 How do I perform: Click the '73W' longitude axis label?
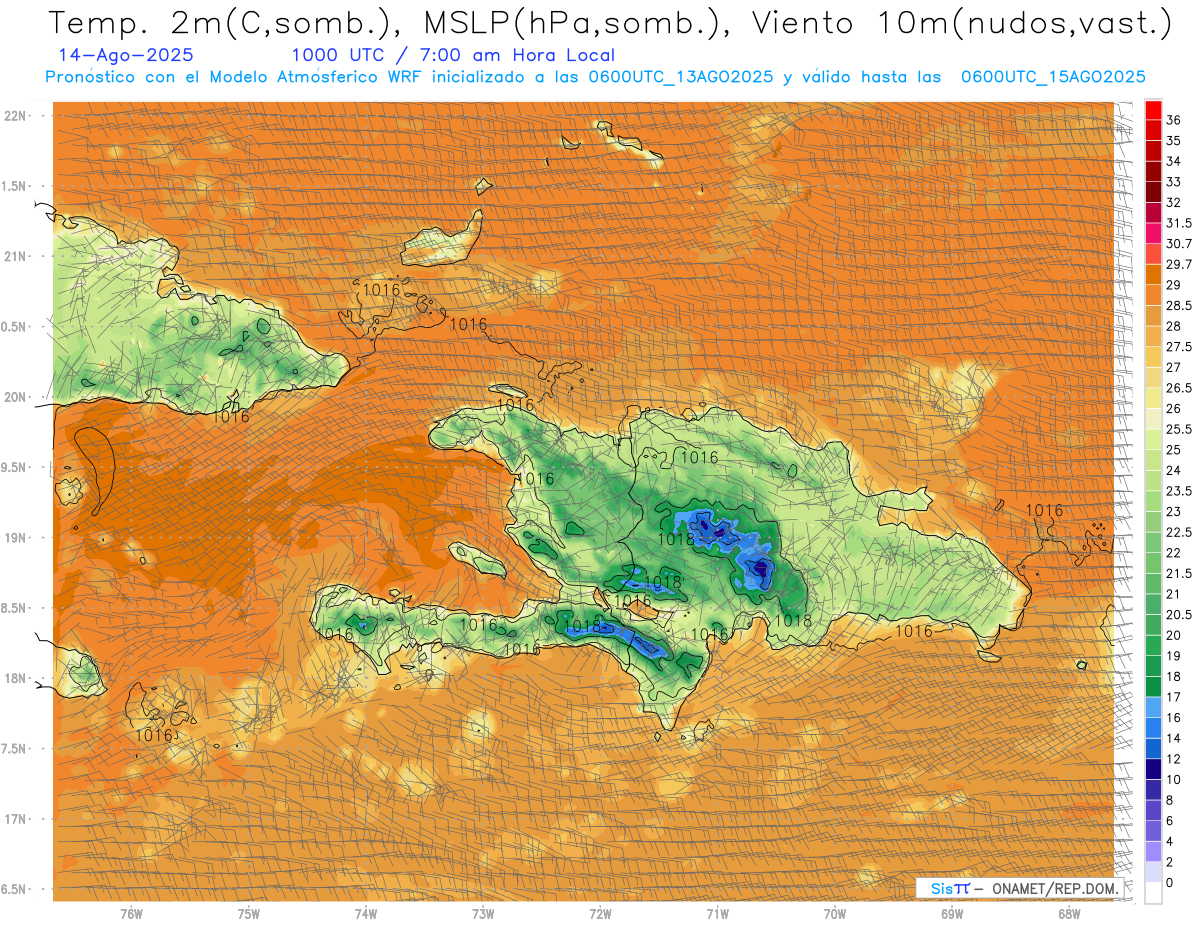pos(483,914)
